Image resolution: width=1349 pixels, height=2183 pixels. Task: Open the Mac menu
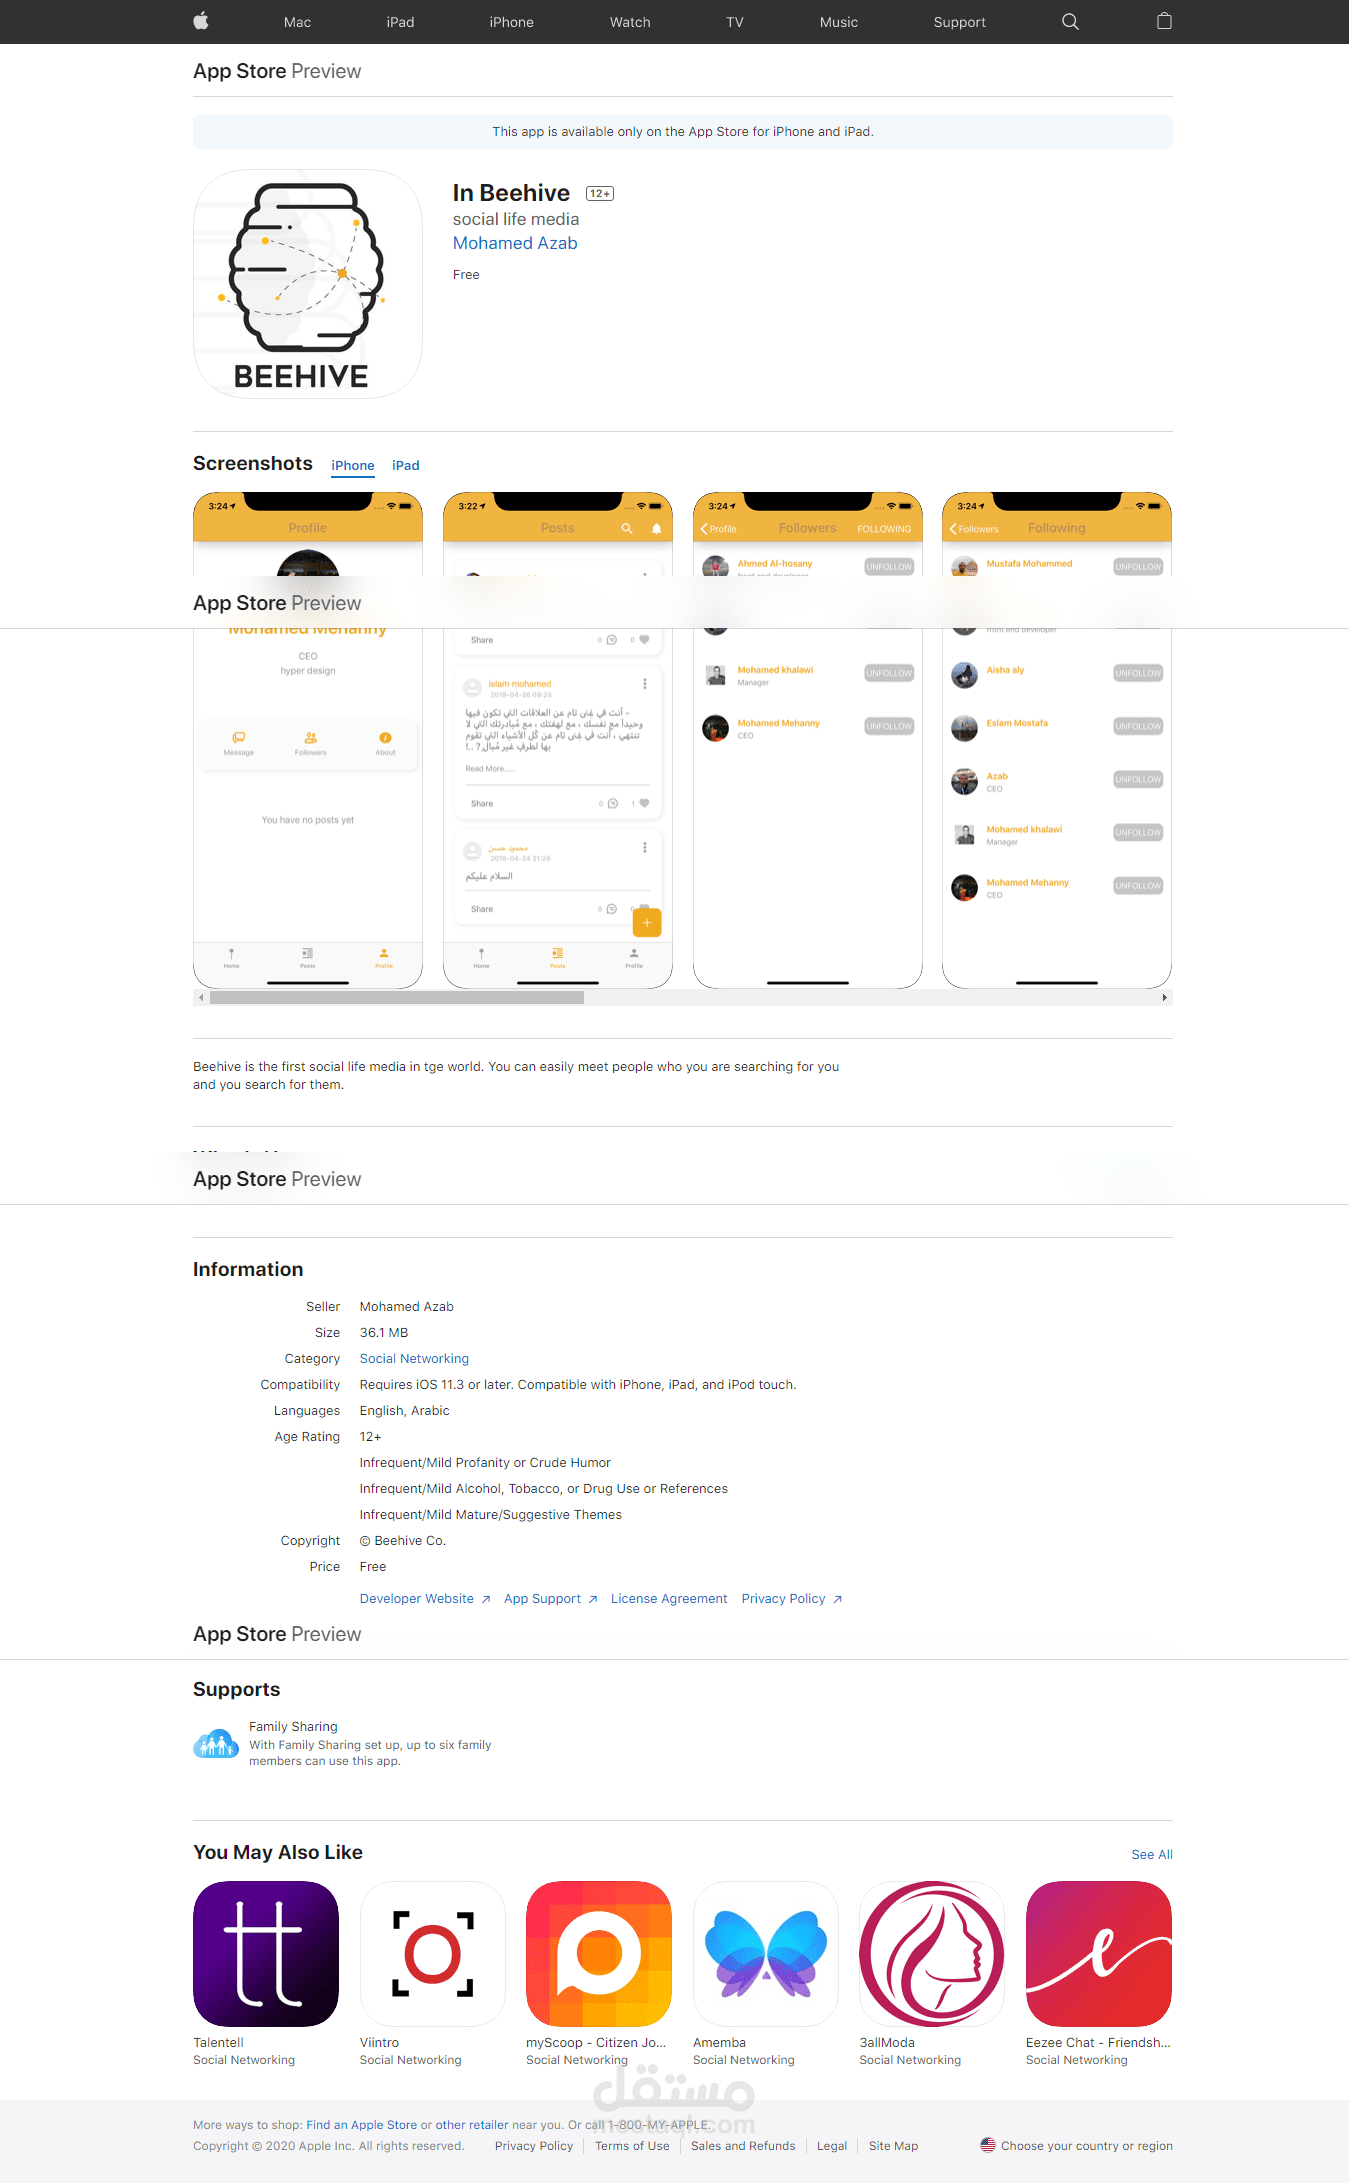[297, 22]
